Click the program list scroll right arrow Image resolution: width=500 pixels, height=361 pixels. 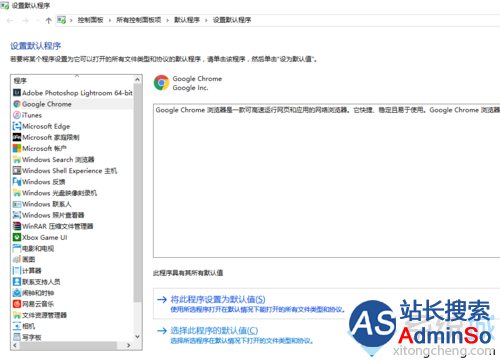(129, 345)
